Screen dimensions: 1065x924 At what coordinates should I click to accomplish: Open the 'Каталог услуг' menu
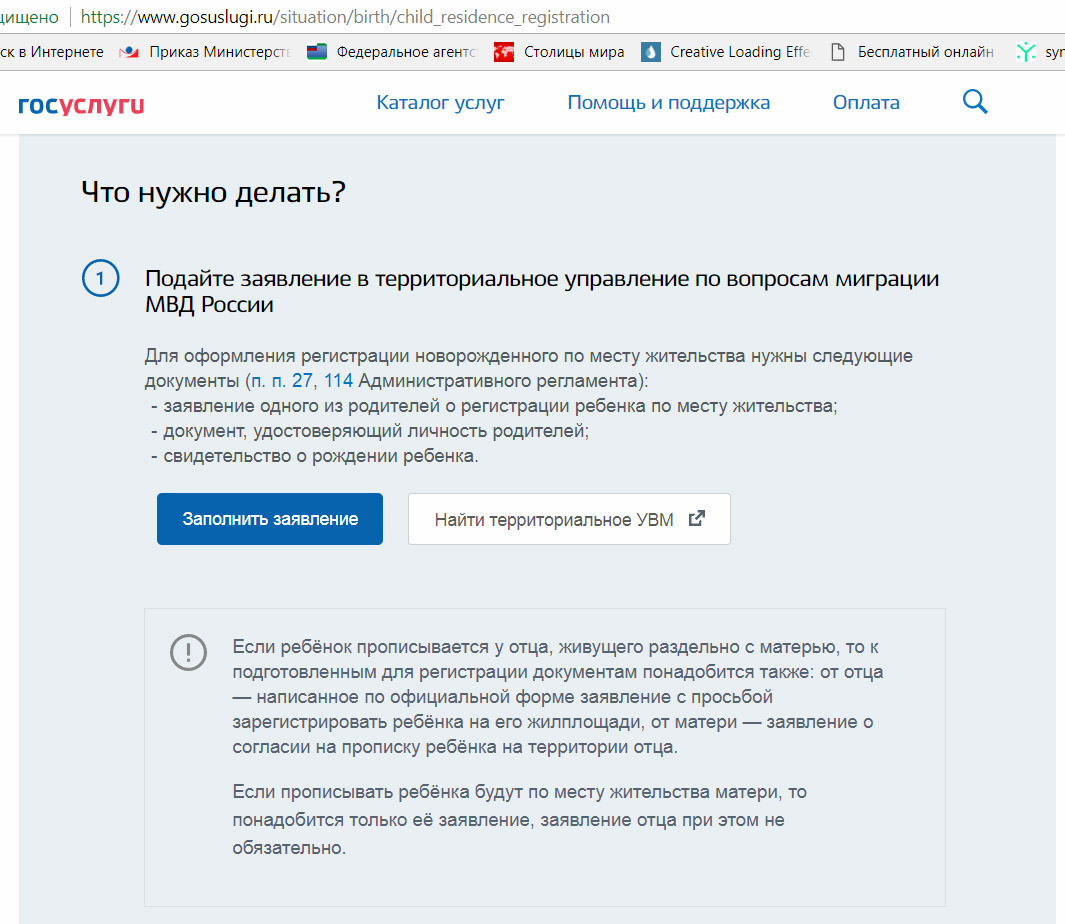point(440,103)
